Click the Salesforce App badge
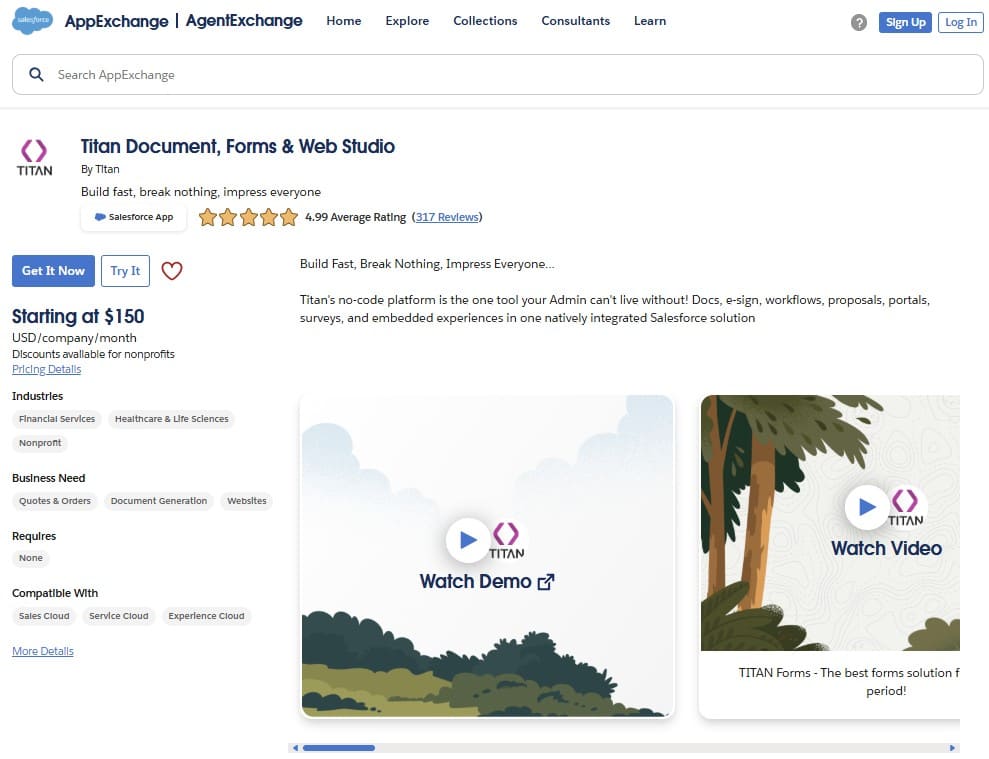Image resolution: width=989 pixels, height=759 pixels. pyautogui.click(x=134, y=217)
